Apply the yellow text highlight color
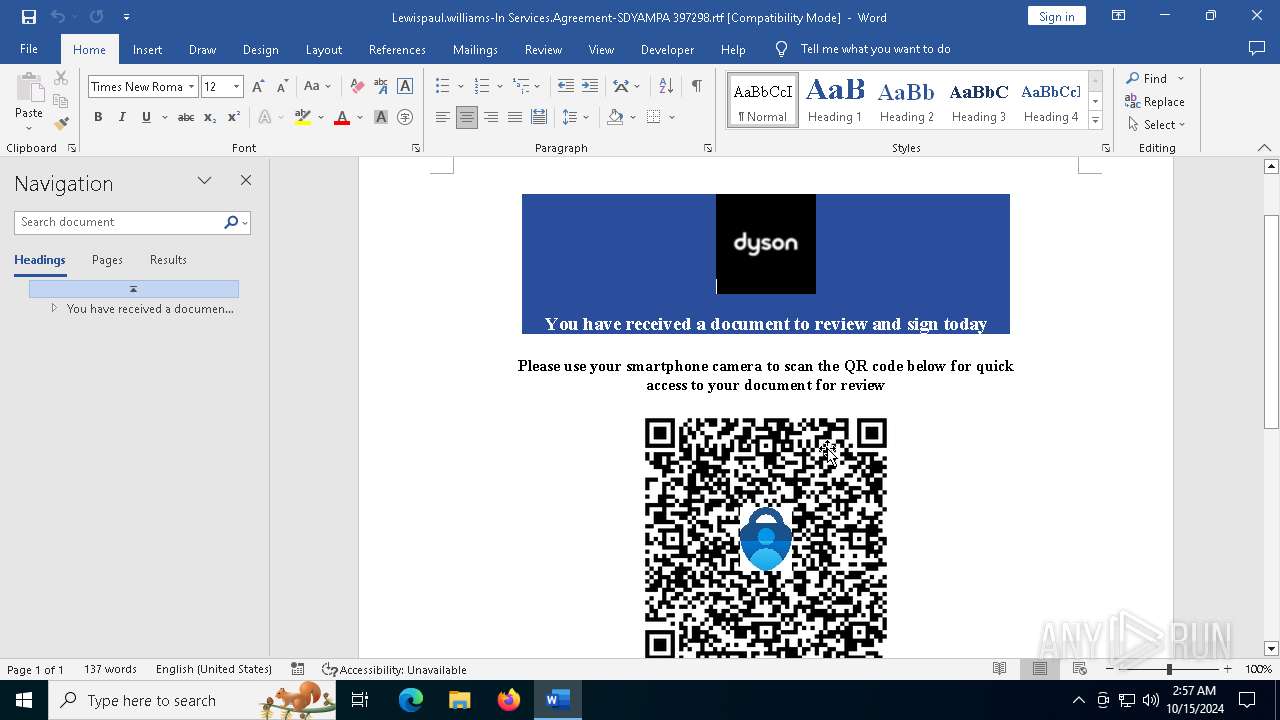This screenshot has height=720, width=1280. [x=303, y=118]
